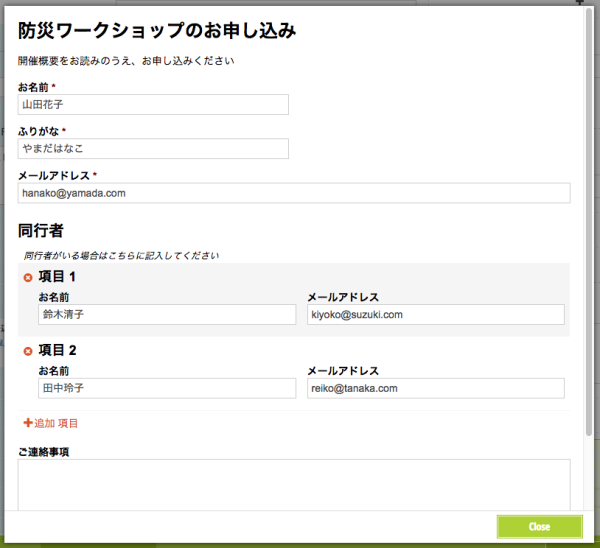The height and width of the screenshot is (548, 600).
Task: Click the 項目 1 heading
Action: point(57,277)
